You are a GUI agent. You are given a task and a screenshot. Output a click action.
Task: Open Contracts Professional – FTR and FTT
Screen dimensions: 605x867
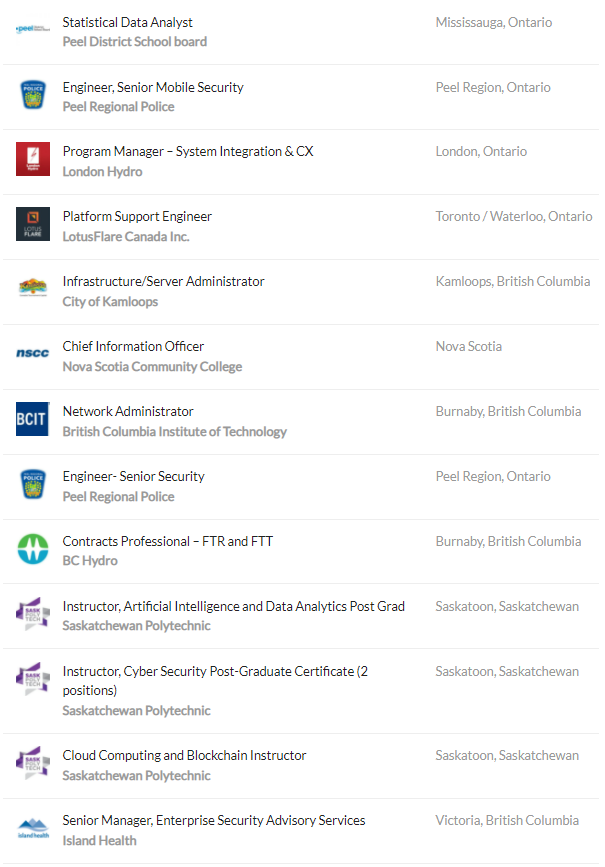pos(168,542)
